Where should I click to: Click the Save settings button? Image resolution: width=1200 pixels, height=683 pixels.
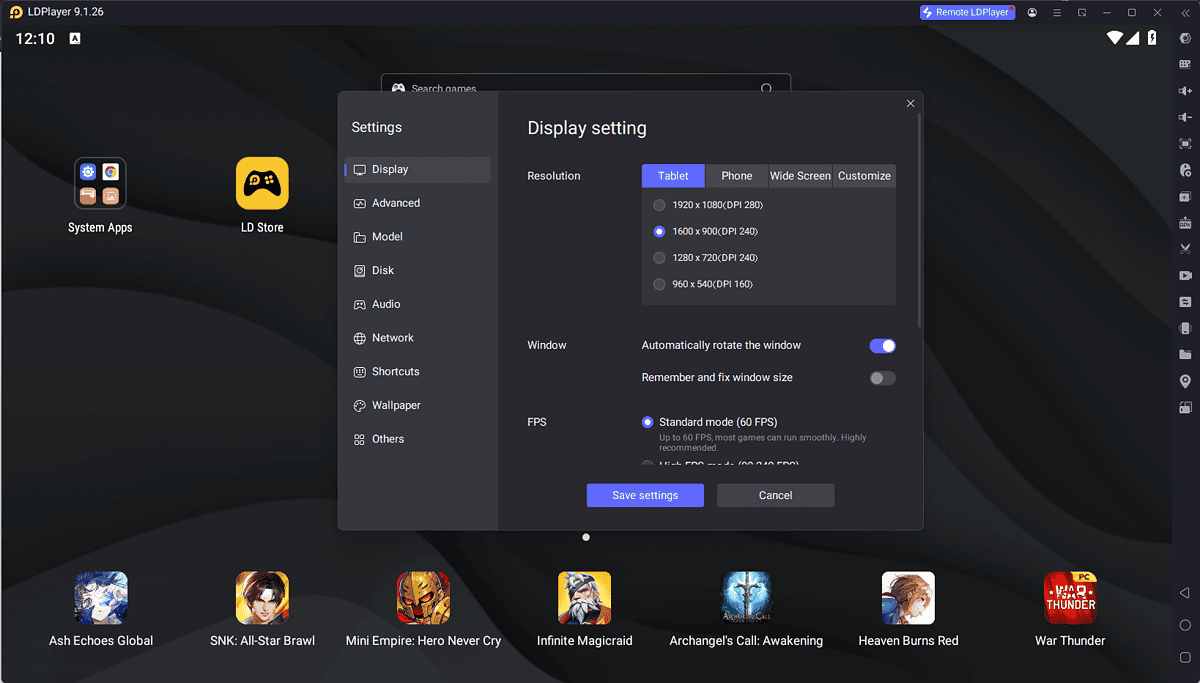click(x=645, y=495)
